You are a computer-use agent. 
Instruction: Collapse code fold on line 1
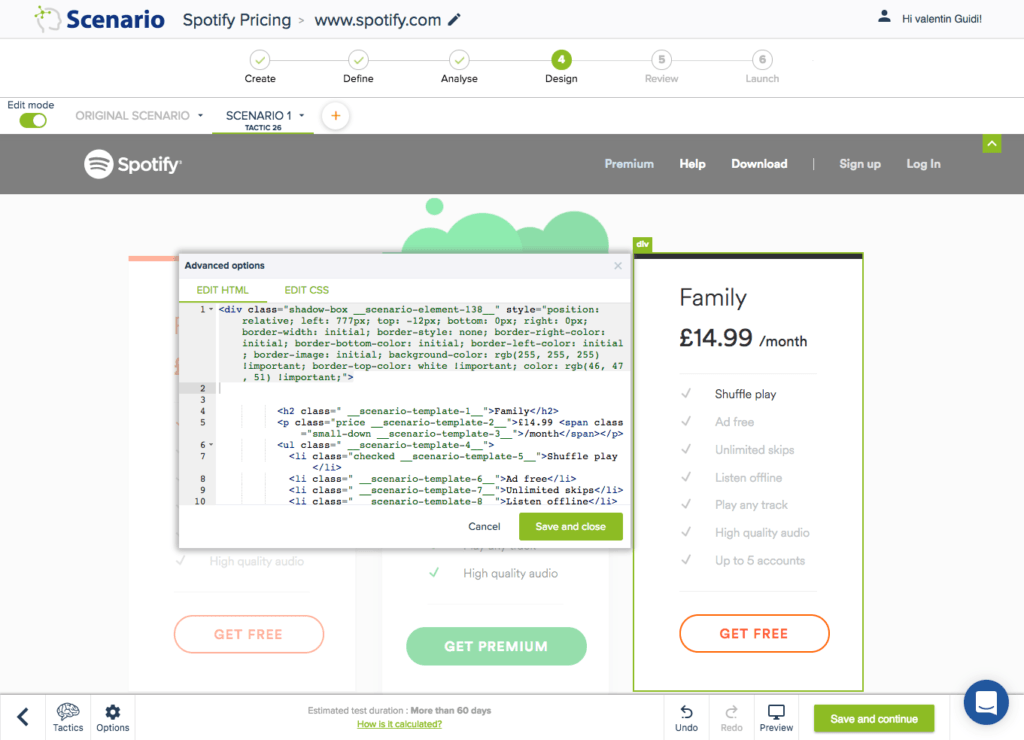pyautogui.click(x=211, y=310)
